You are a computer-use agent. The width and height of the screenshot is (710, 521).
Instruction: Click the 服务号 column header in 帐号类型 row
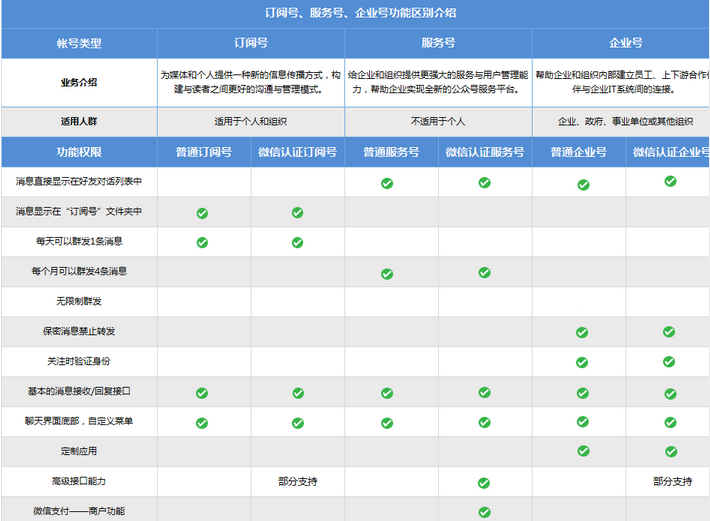click(x=438, y=43)
